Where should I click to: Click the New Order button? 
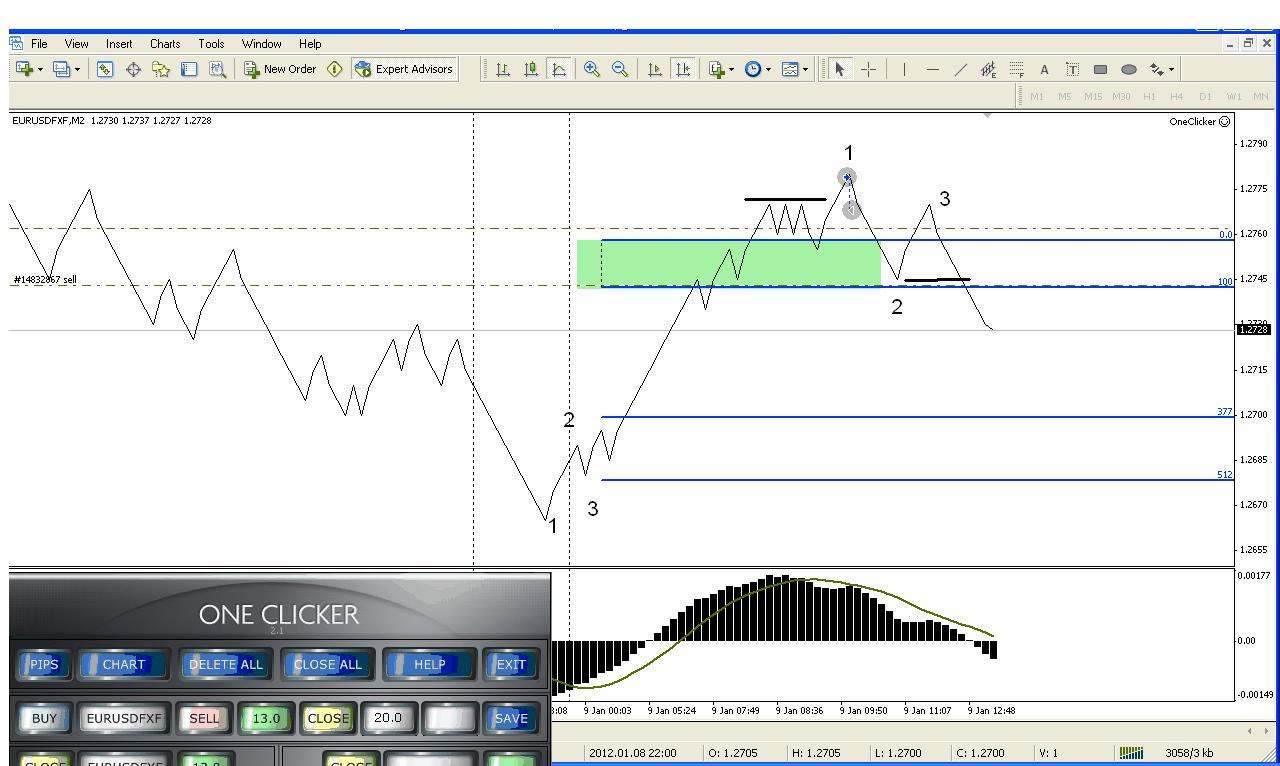[x=280, y=69]
